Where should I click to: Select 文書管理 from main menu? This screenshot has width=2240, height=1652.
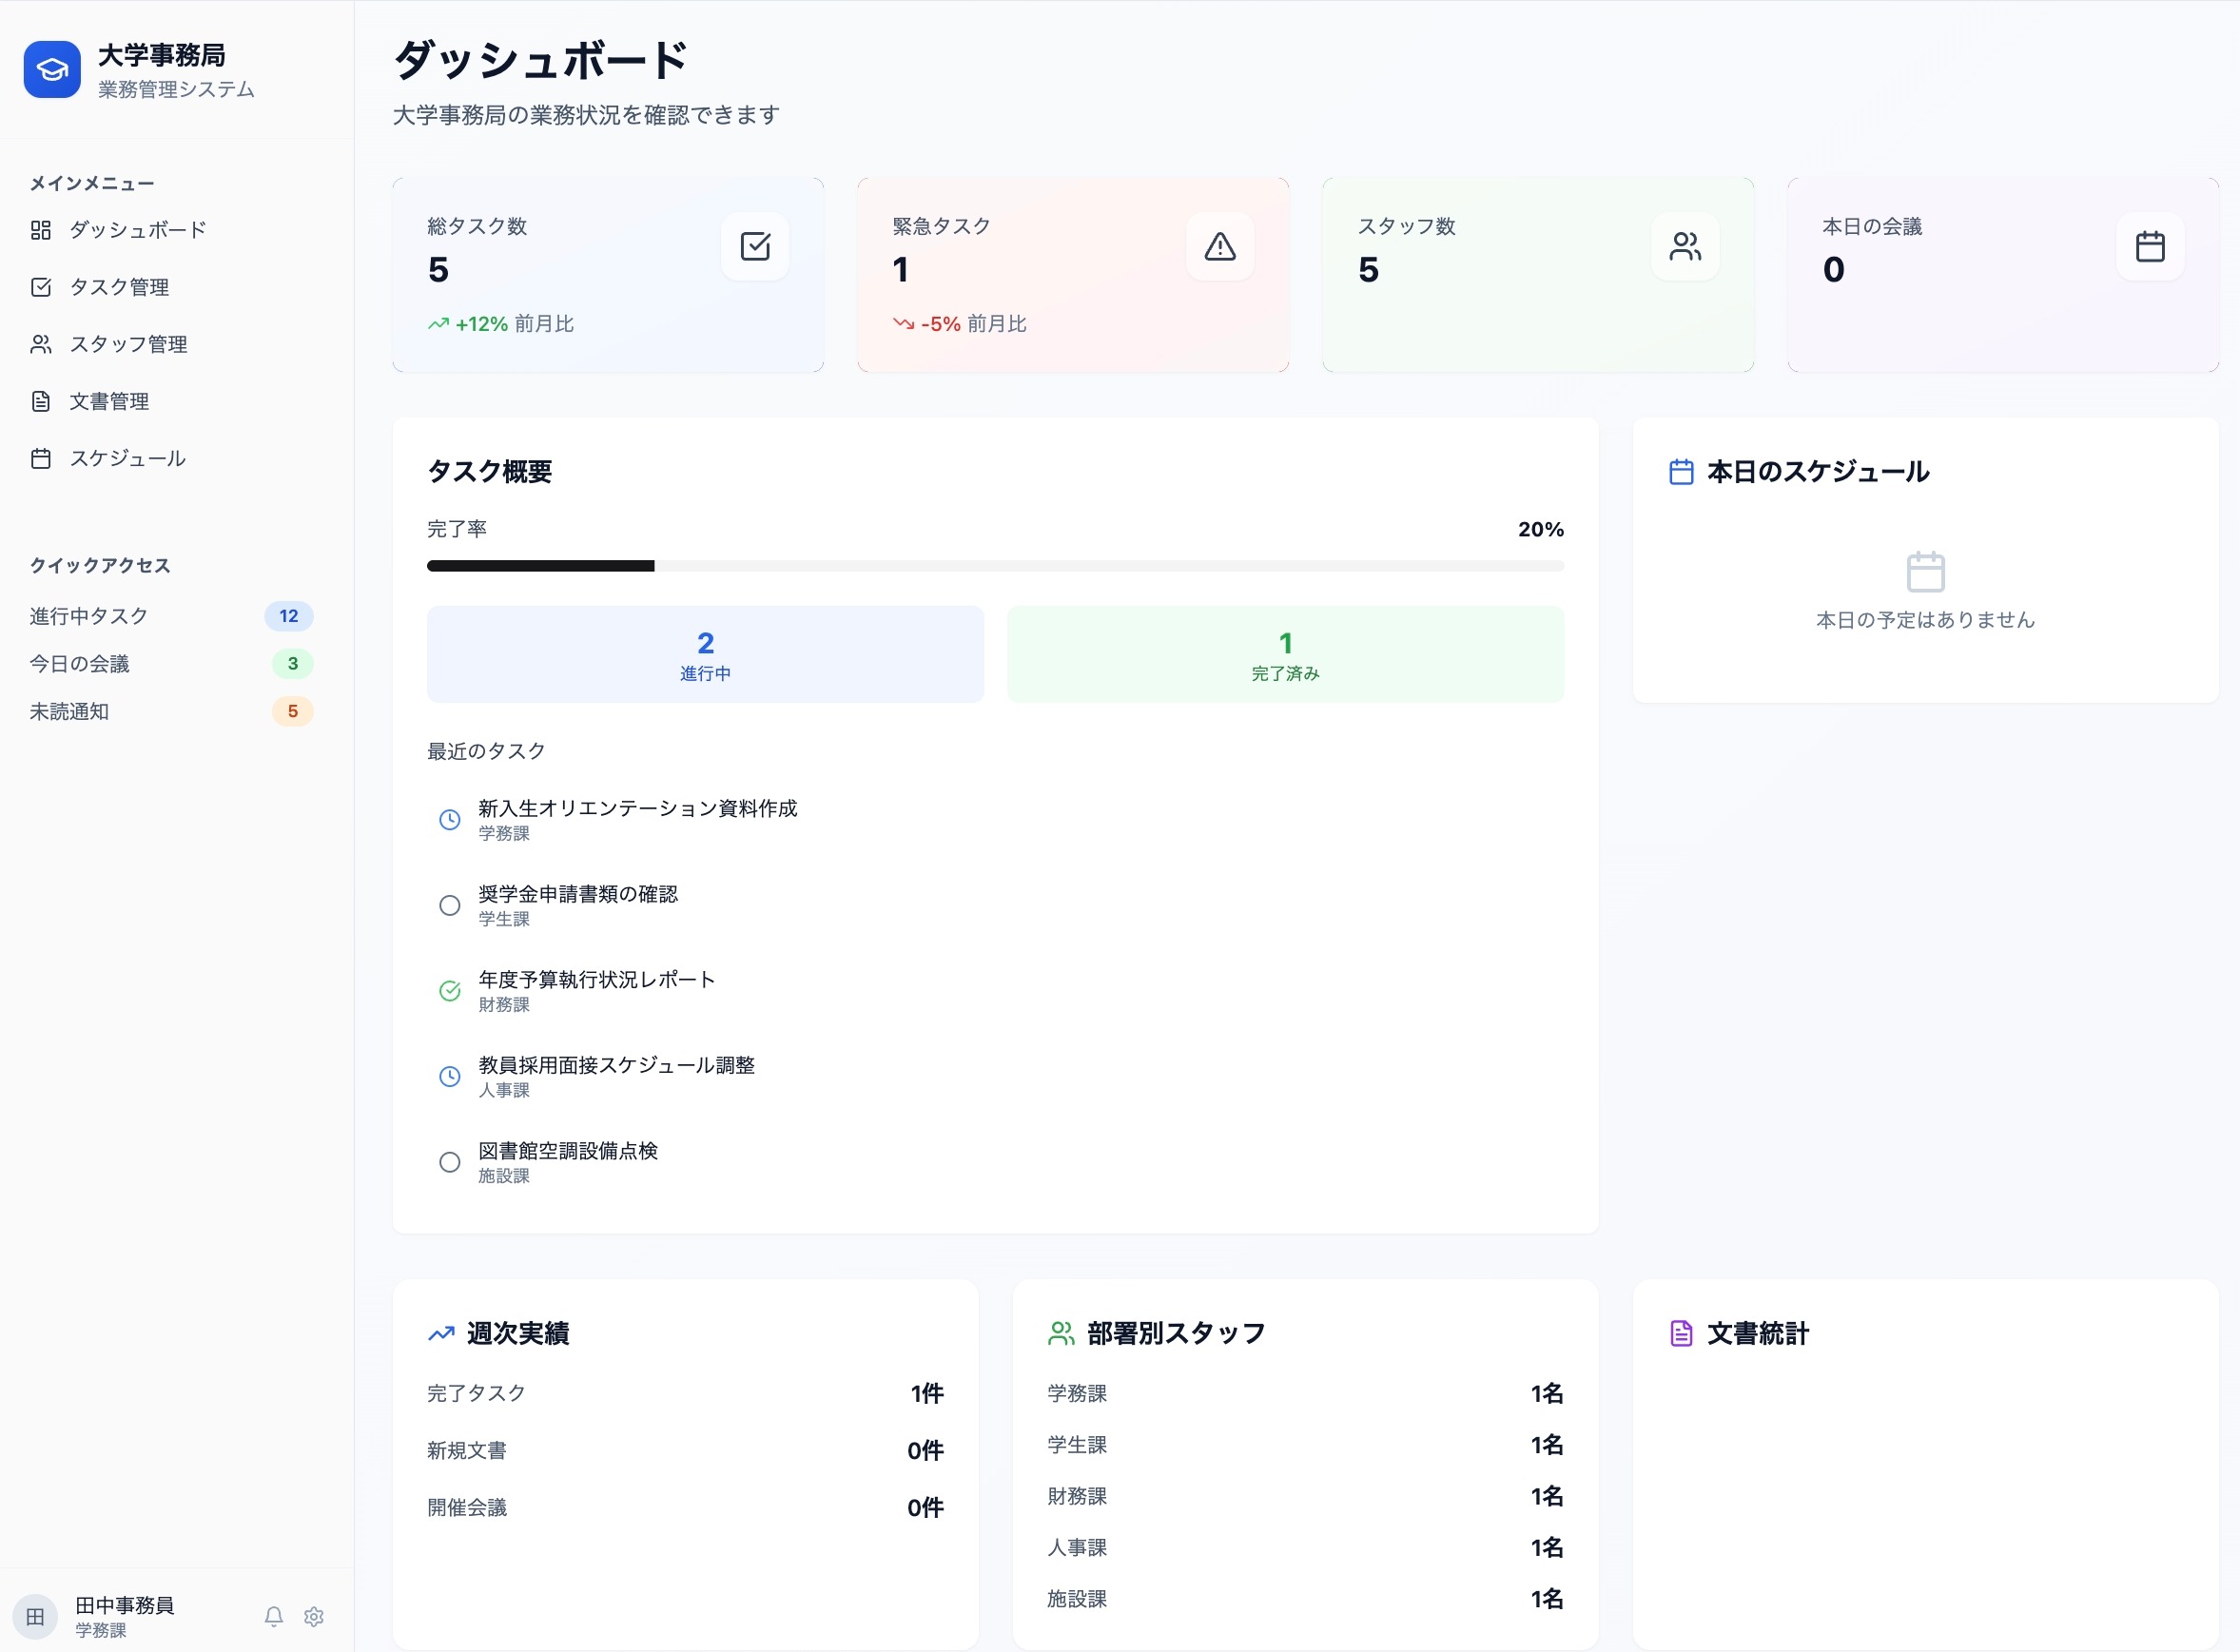(x=108, y=402)
